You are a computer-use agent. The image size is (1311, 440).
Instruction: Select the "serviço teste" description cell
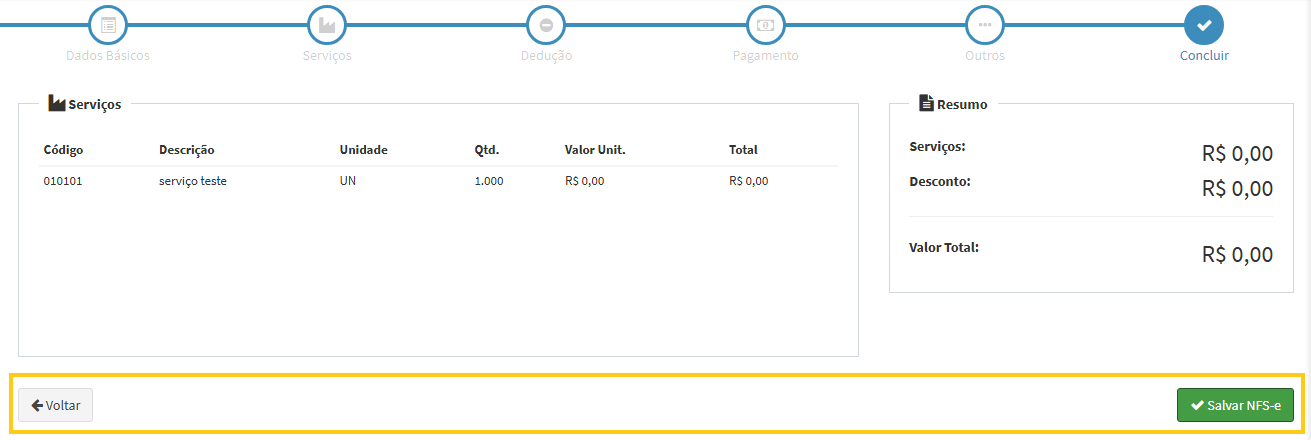coord(192,181)
